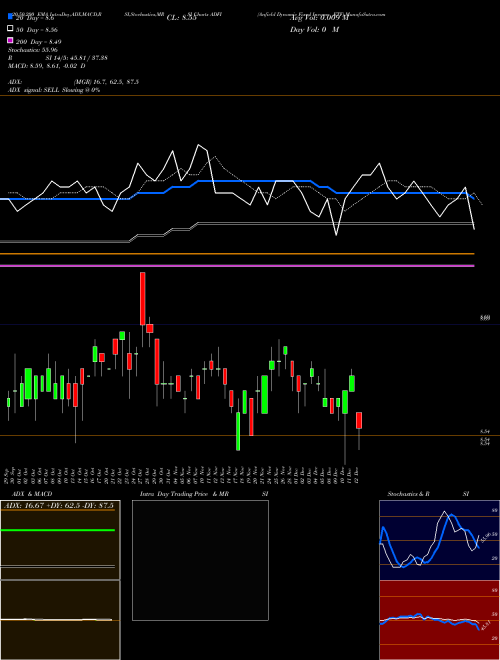The width and height of the screenshot is (500, 660).
Task: Click the '(MGR) 16.7, 62.5, 87.5' ADX values
Action: (106, 82)
